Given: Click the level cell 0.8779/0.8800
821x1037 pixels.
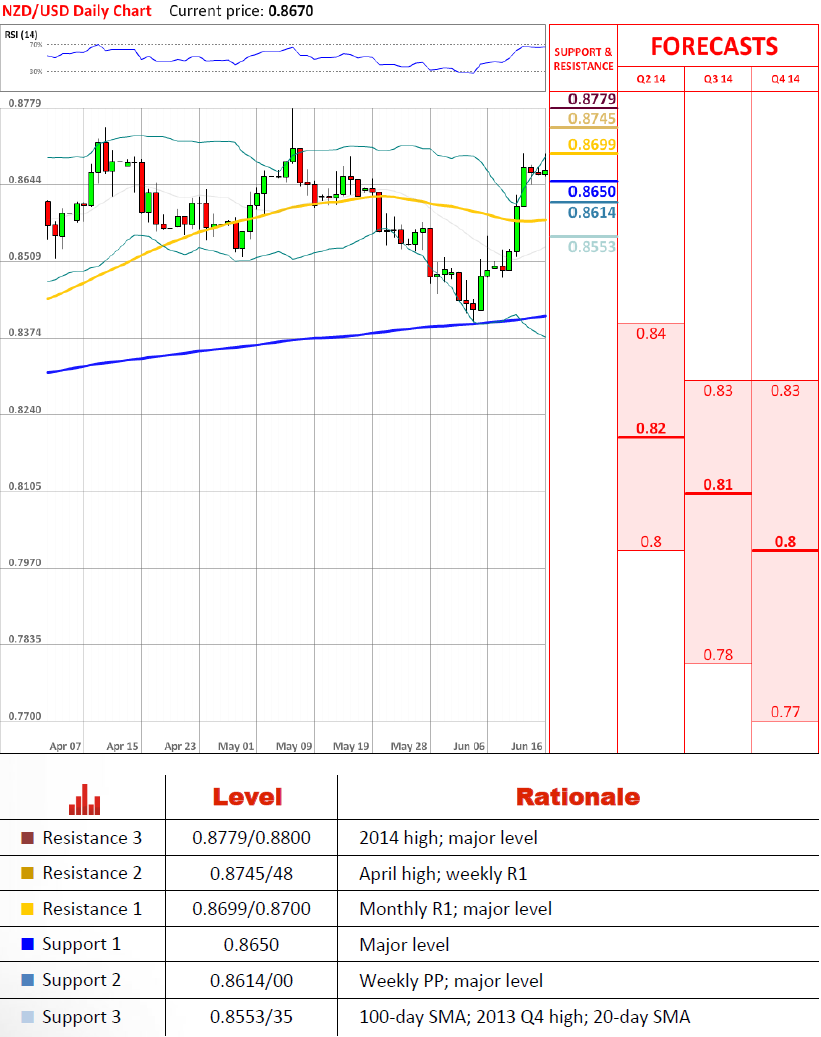Looking at the screenshot, I should 251,838.
